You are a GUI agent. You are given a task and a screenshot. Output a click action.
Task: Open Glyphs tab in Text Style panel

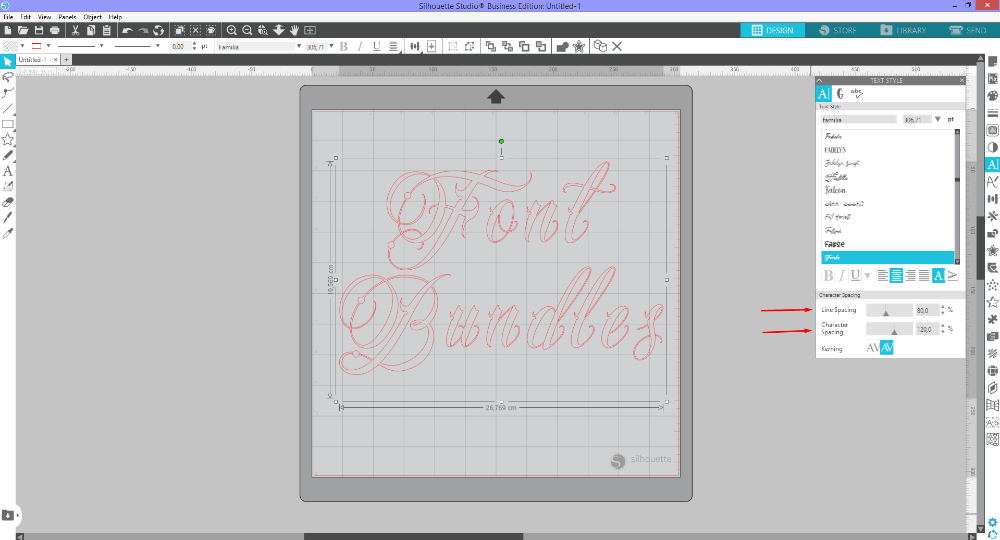(840, 94)
